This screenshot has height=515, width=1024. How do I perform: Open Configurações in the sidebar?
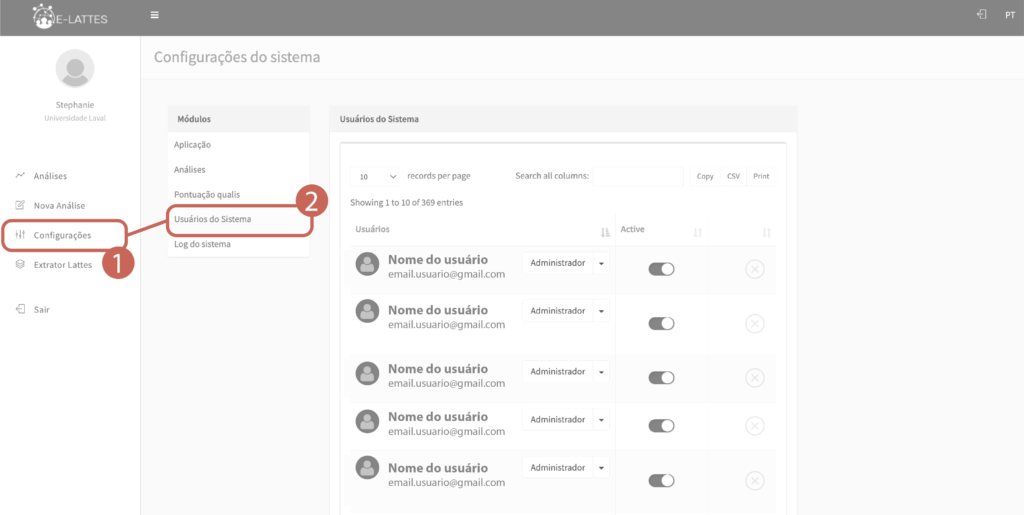click(x=62, y=235)
